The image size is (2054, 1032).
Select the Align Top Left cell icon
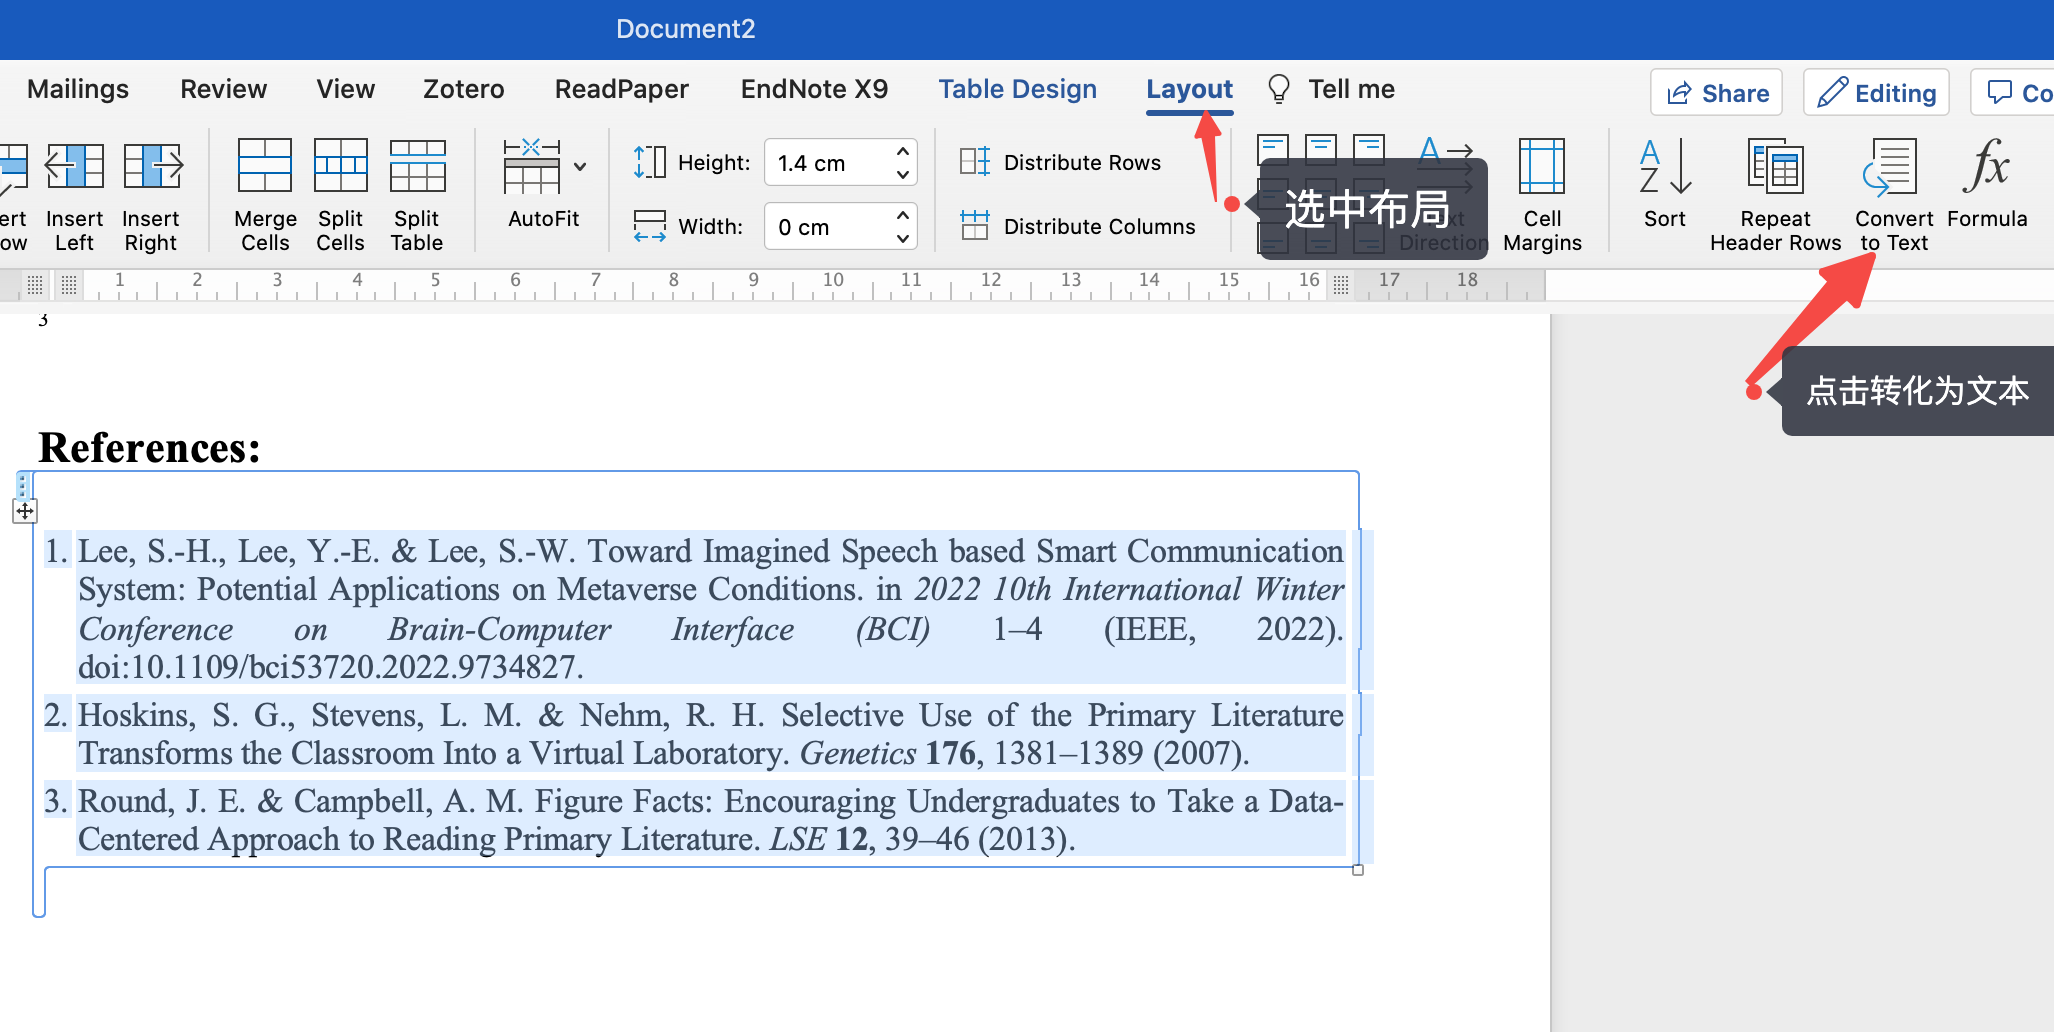click(x=1273, y=148)
